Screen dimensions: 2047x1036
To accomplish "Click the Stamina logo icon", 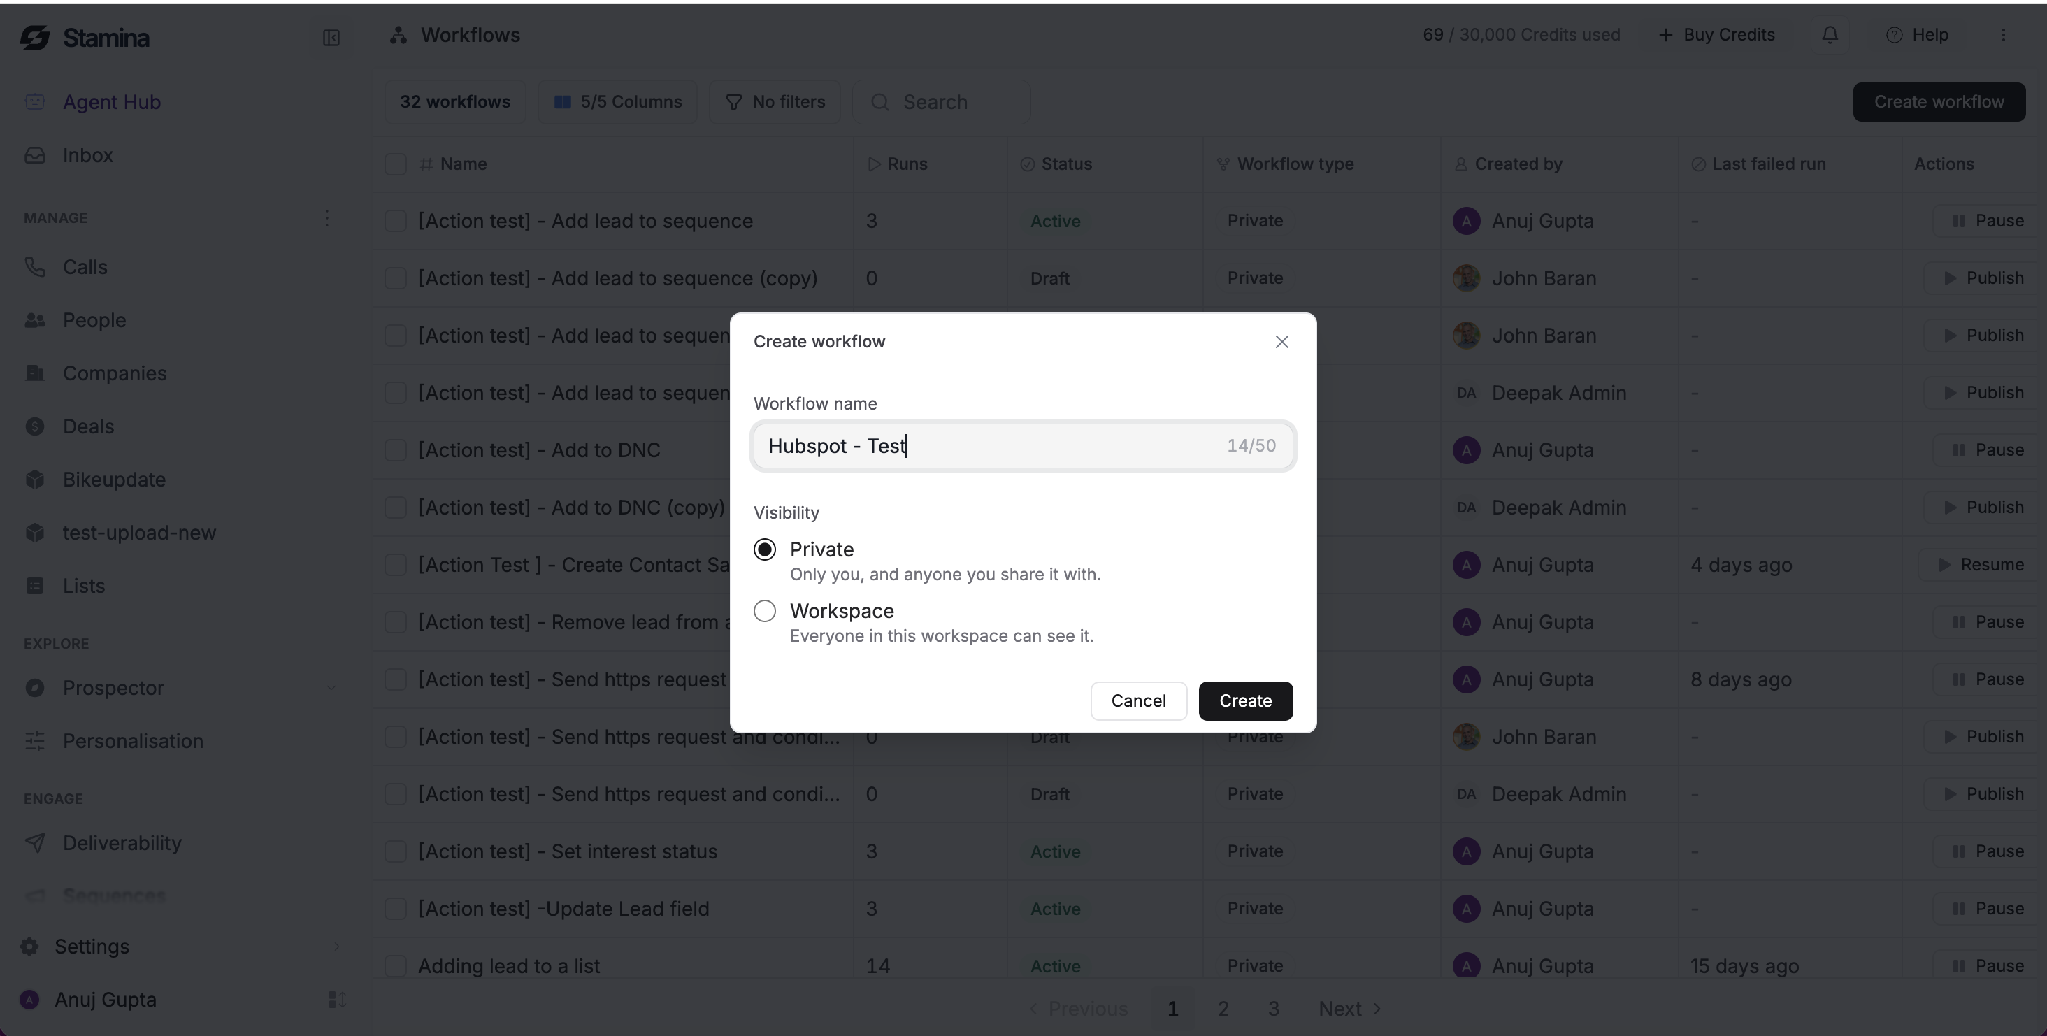I will (35, 38).
